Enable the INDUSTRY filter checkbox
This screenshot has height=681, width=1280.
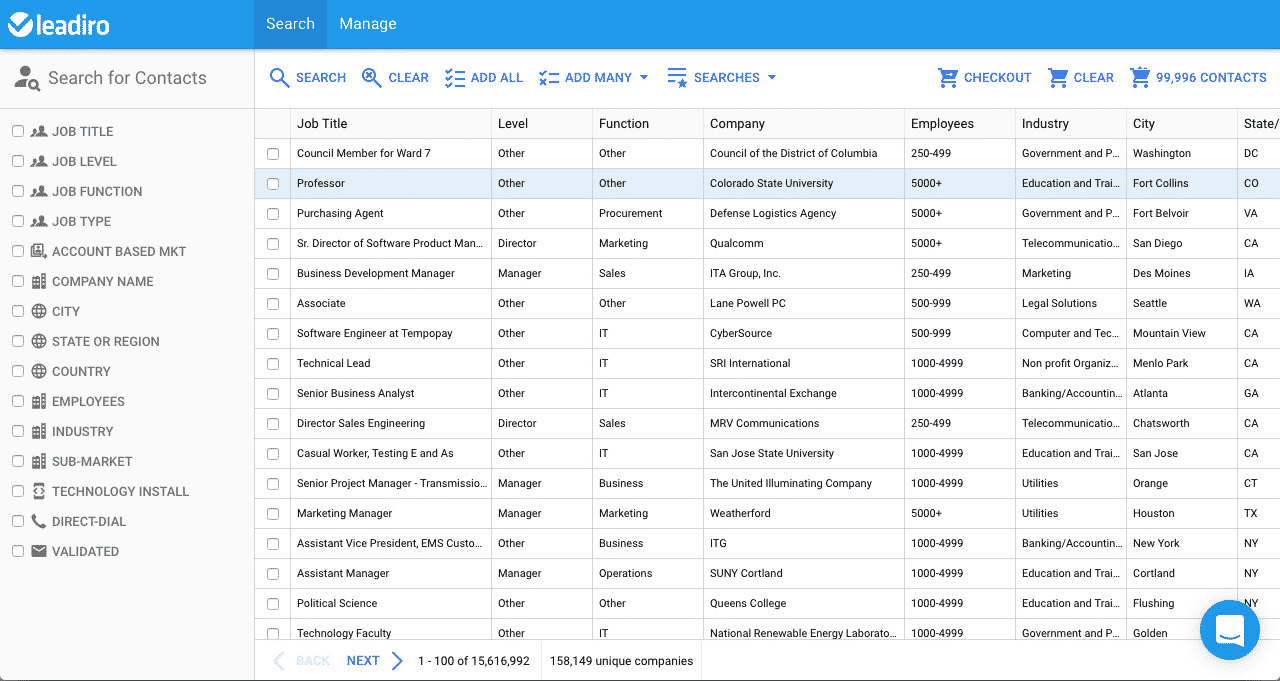pos(18,431)
